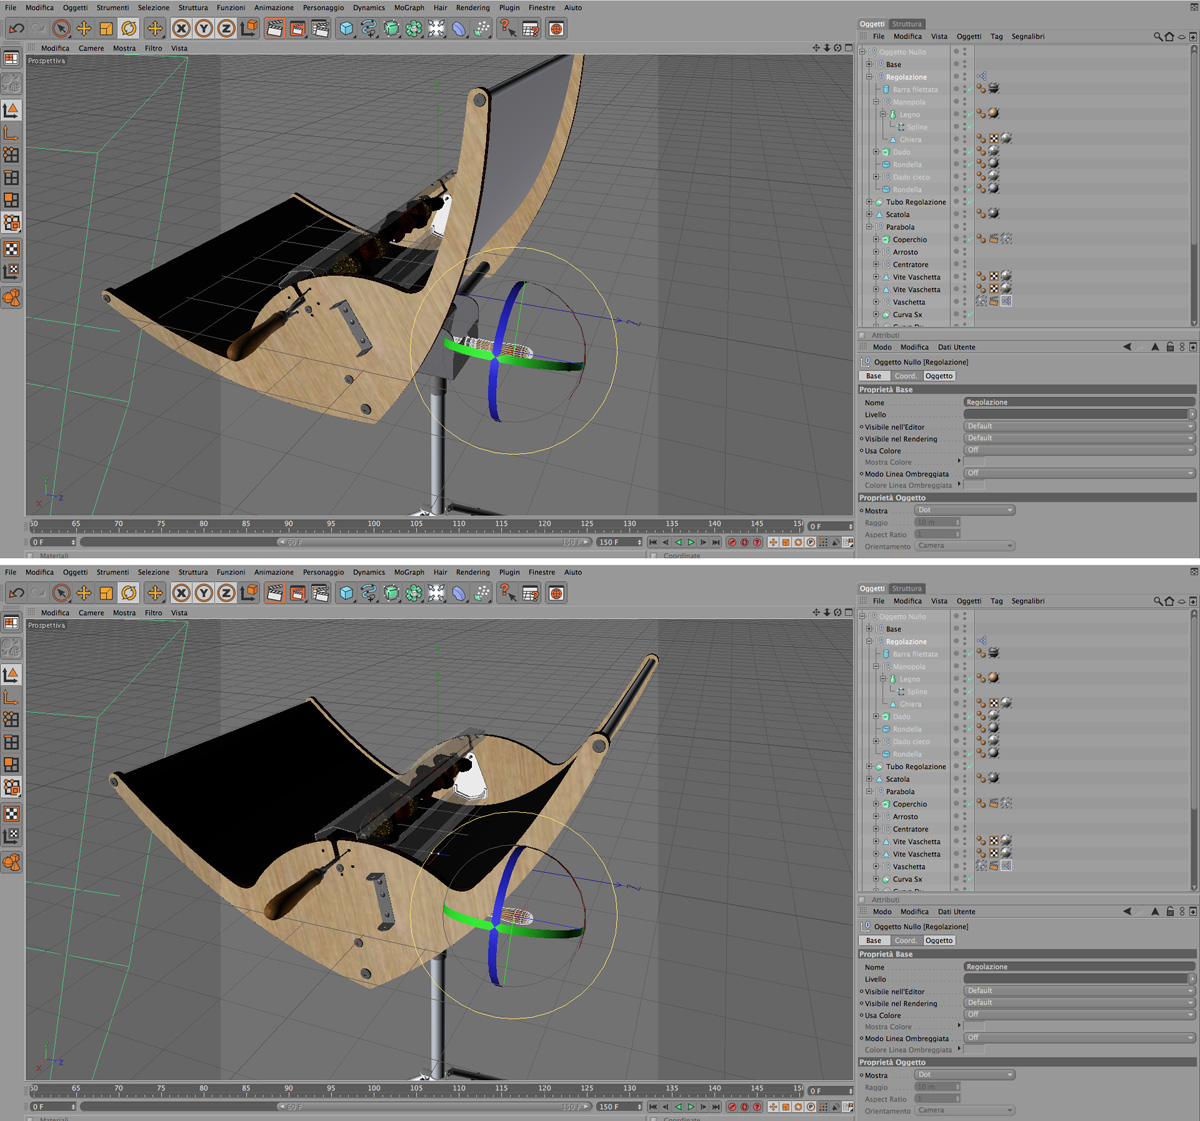Image resolution: width=1200 pixels, height=1121 pixels.
Task: Toggle the X axis lock in the lower window
Action: point(181,593)
